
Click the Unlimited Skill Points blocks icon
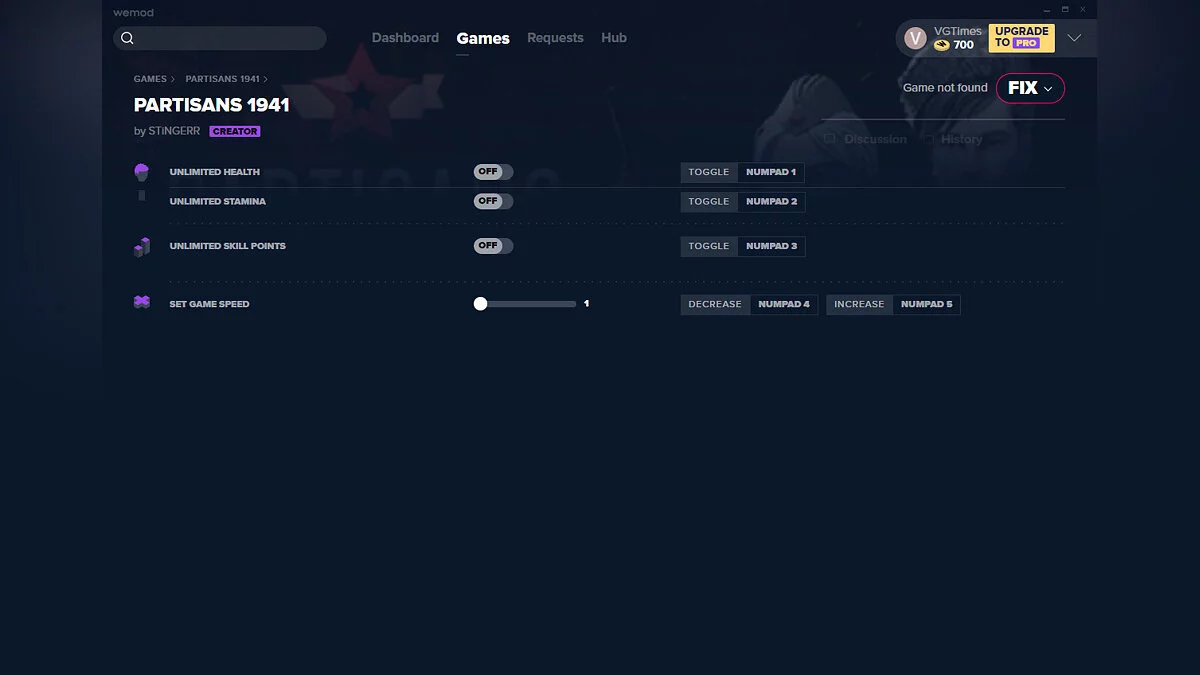tap(141, 247)
